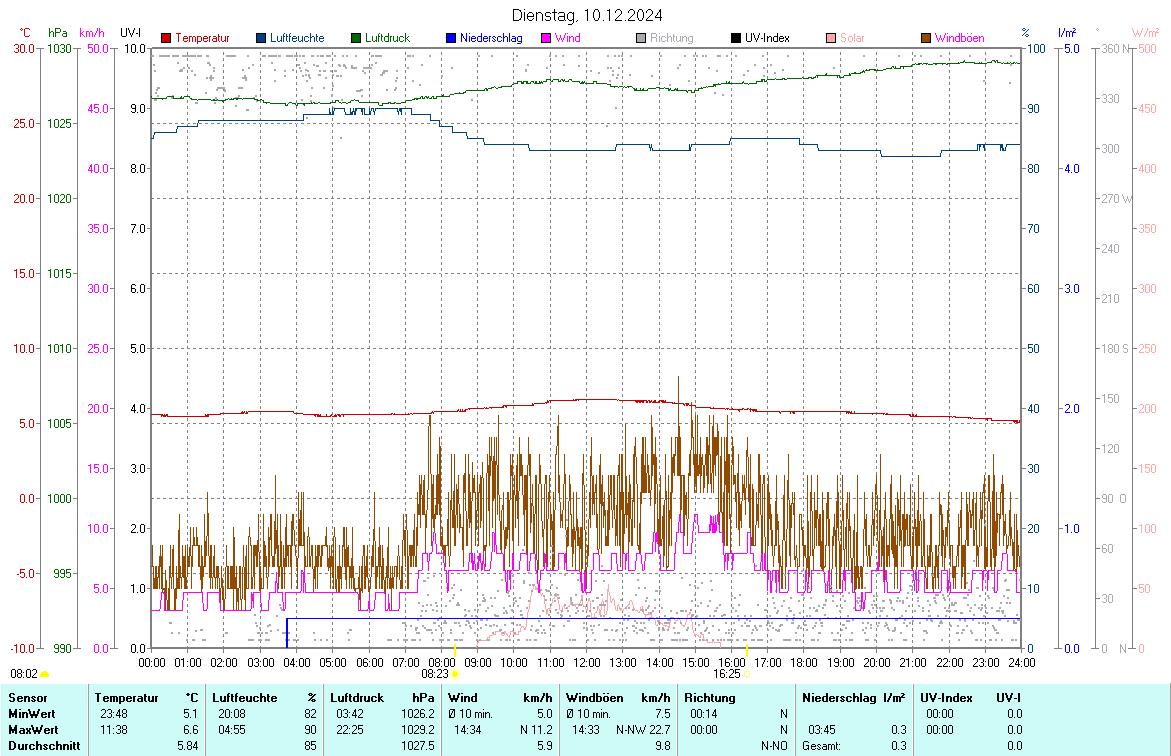Click the green Luftdruck legend square

pyautogui.click(x=356, y=38)
